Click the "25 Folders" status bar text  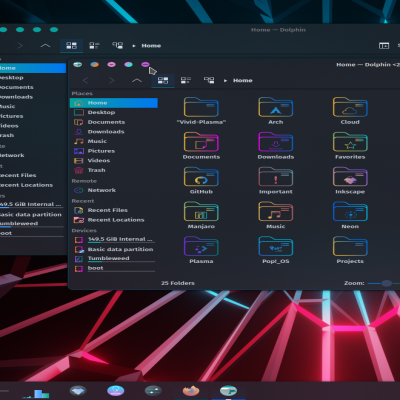(x=178, y=283)
